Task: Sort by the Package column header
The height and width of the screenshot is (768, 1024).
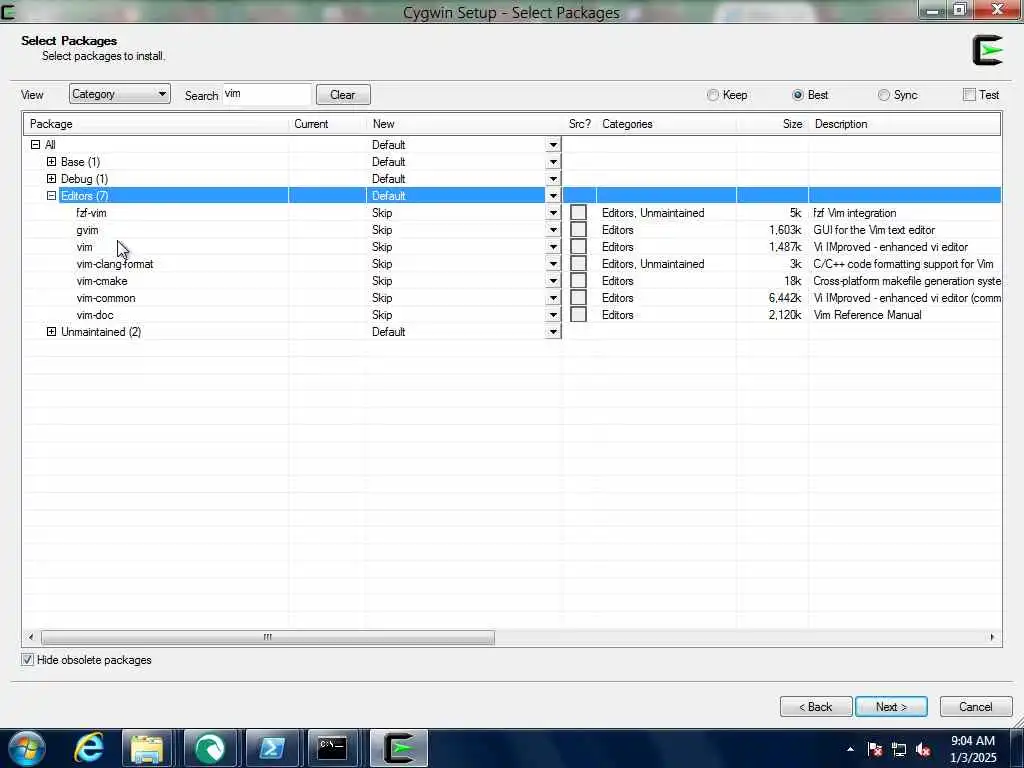Action: point(156,124)
